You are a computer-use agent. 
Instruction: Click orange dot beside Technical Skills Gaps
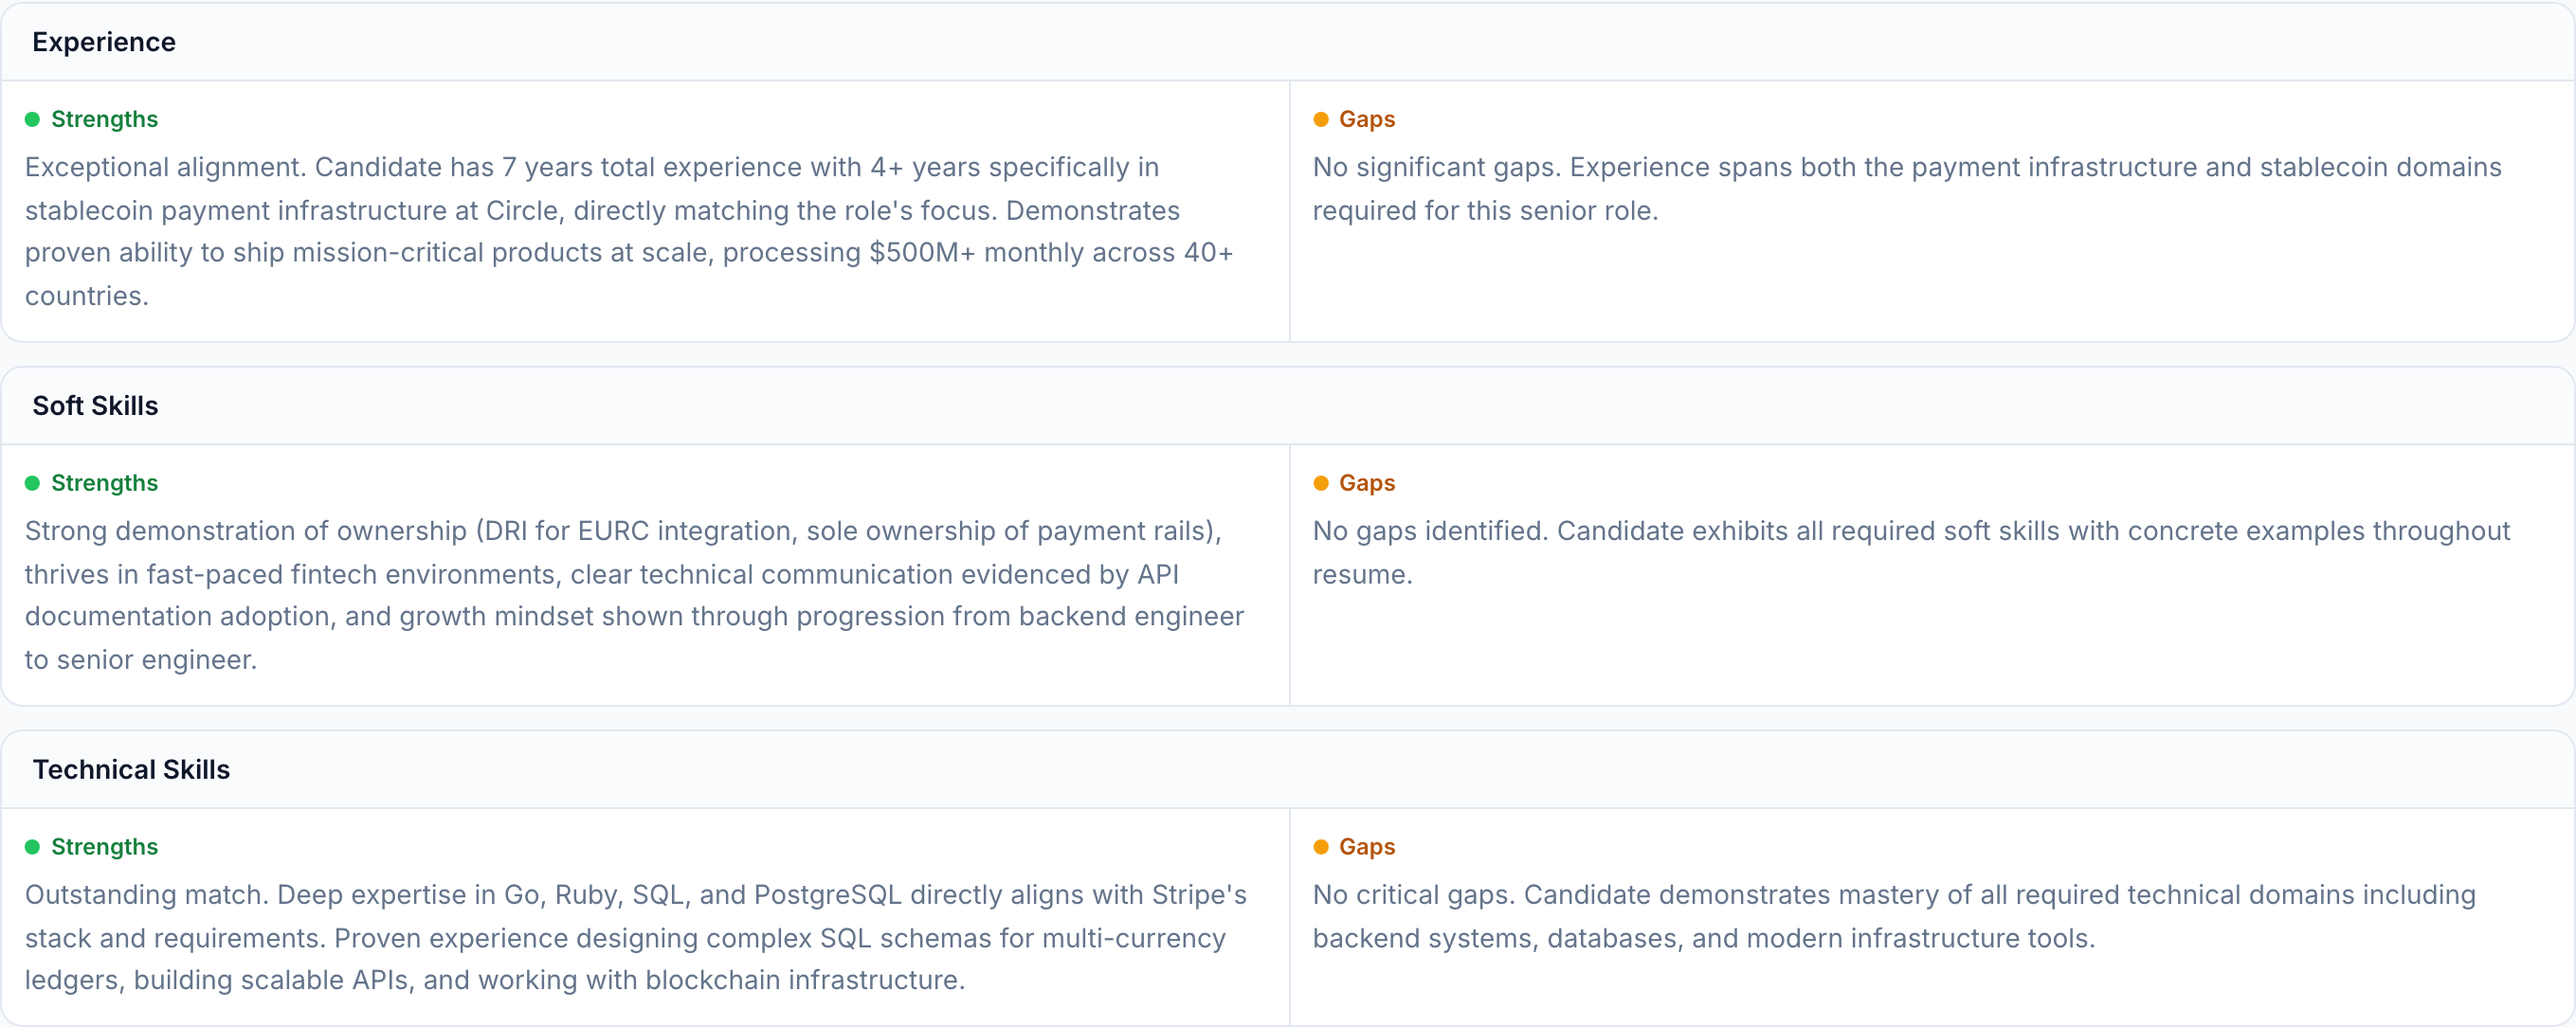pos(1320,847)
